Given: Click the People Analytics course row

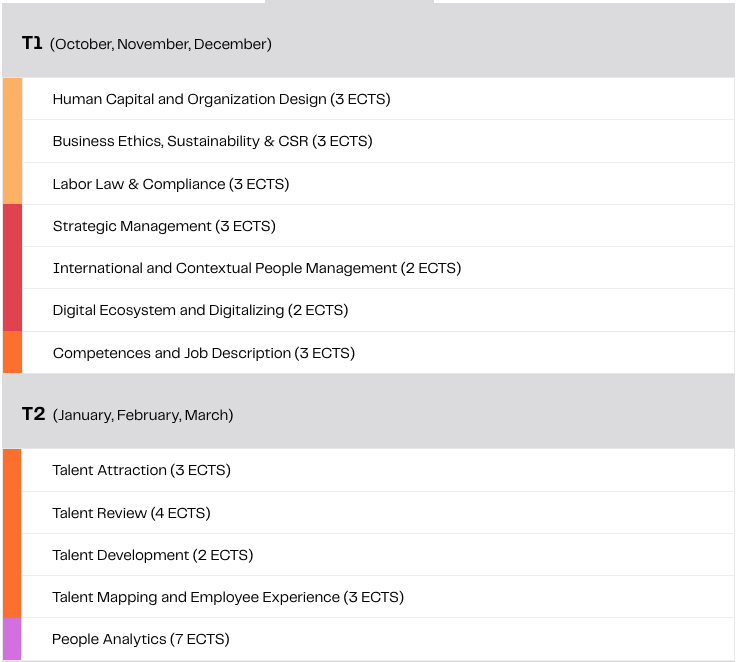Looking at the screenshot, I should click(x=140, y=639).
